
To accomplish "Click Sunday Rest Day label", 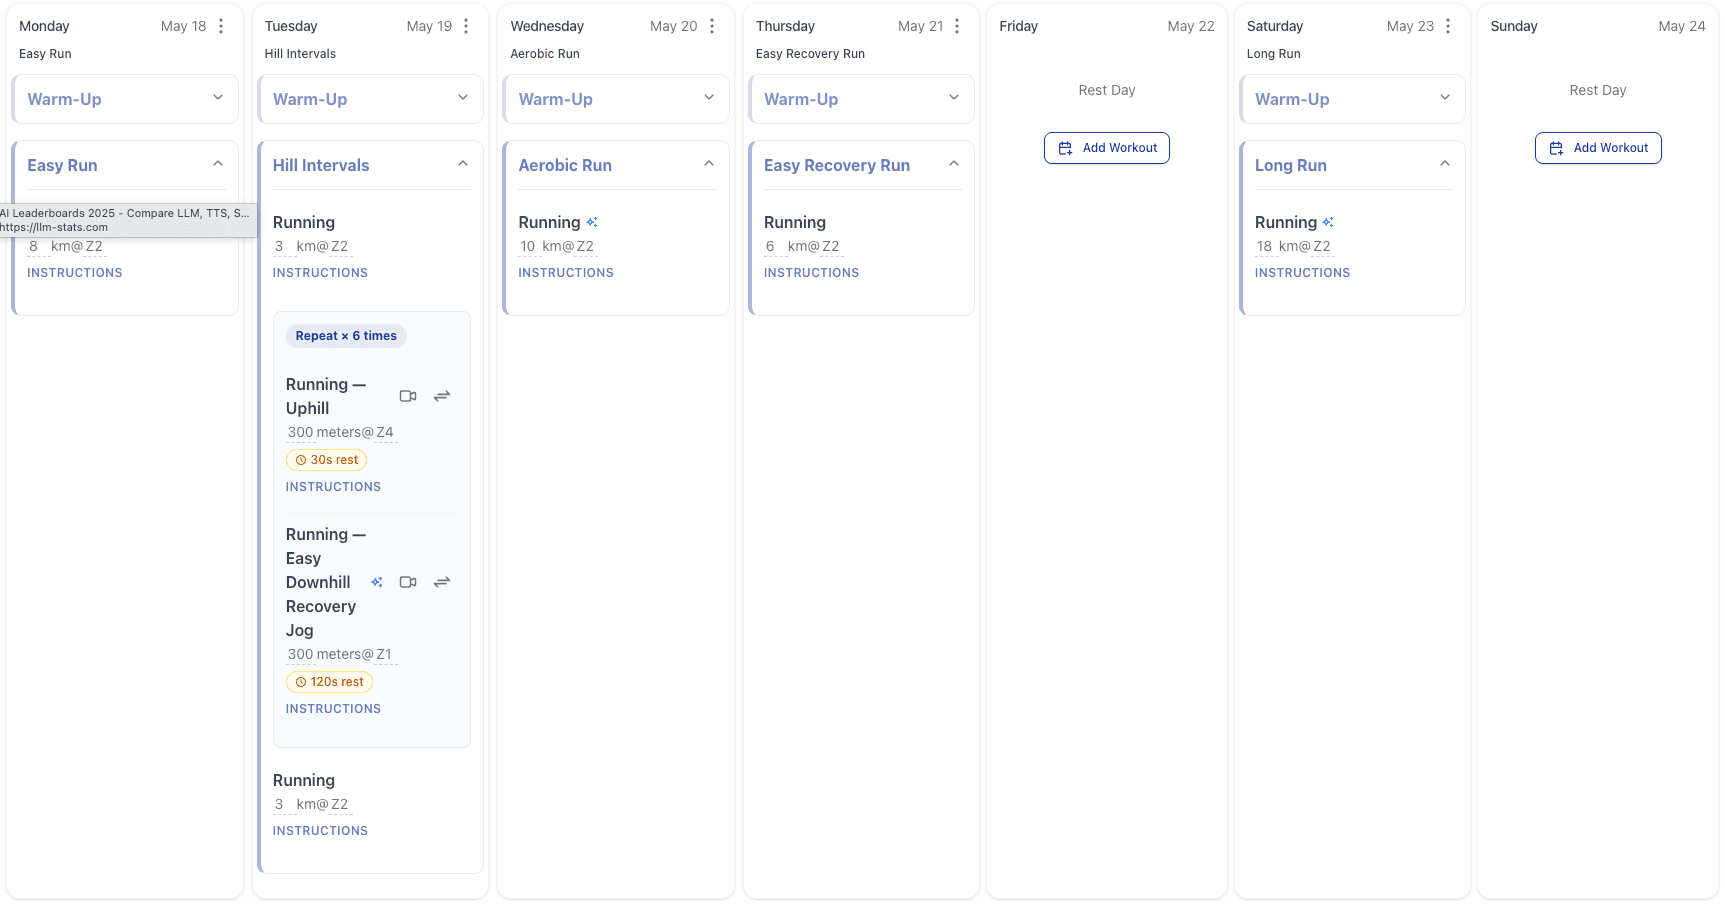I will tap(1598, 90).
